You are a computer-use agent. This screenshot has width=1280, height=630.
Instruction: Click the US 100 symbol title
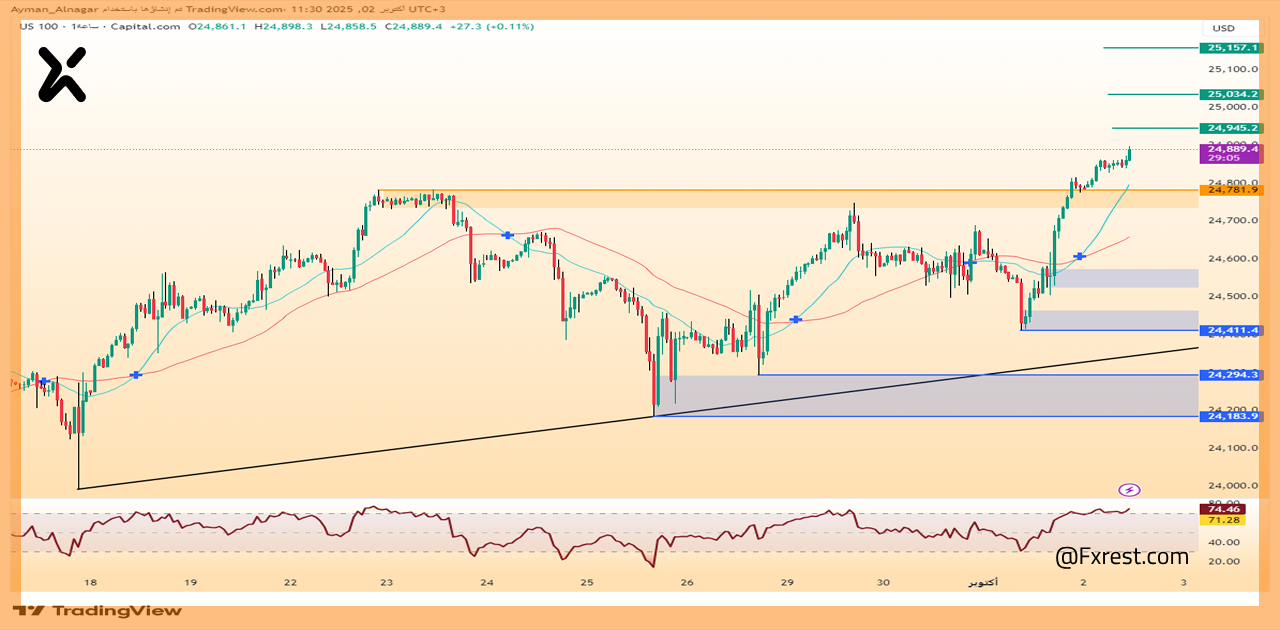pyautogui.click(x=35, y=26)
